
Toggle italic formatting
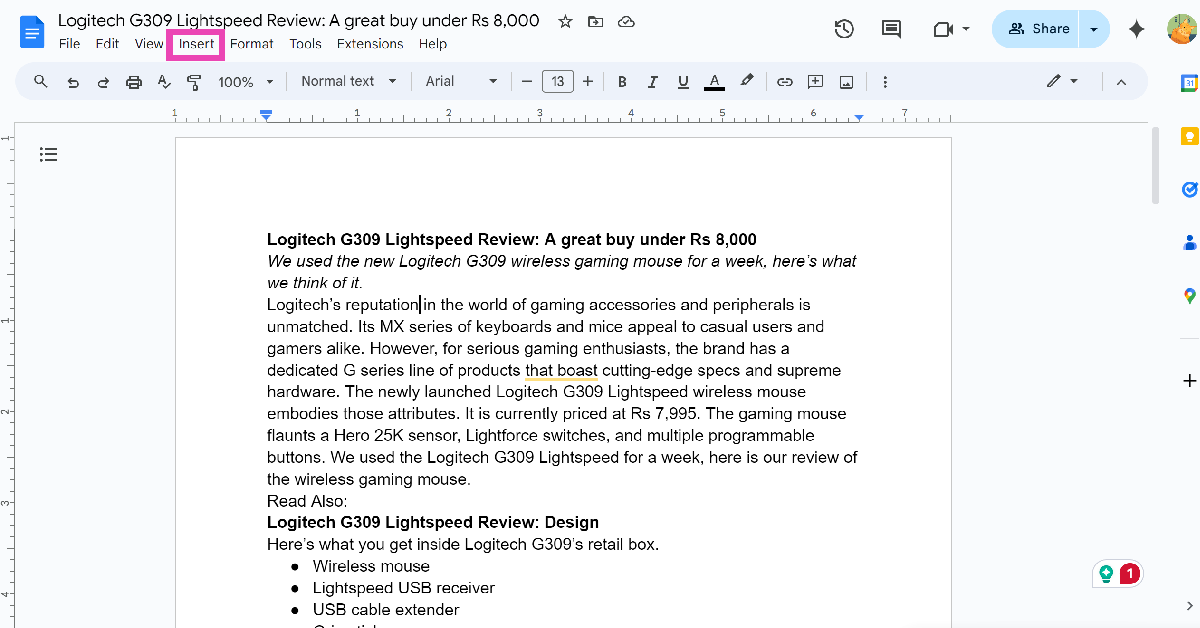click(x=652, y=81)
